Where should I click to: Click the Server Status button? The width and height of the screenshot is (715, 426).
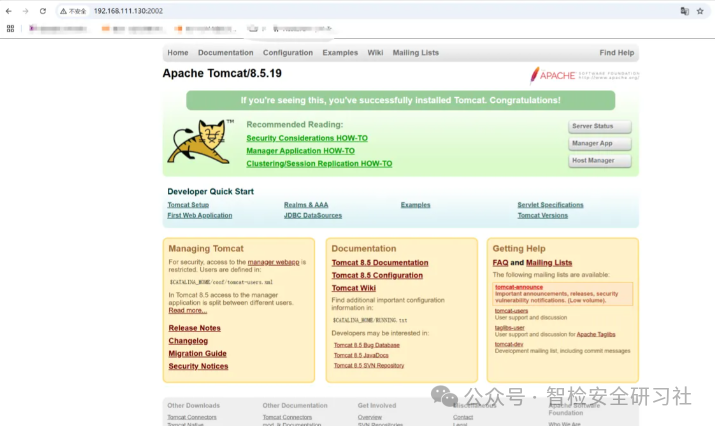600,126
